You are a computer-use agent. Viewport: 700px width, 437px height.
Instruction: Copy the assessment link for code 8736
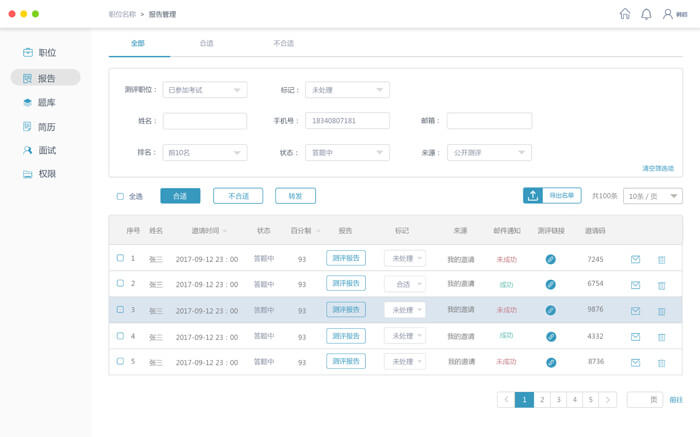click(551, 362)
